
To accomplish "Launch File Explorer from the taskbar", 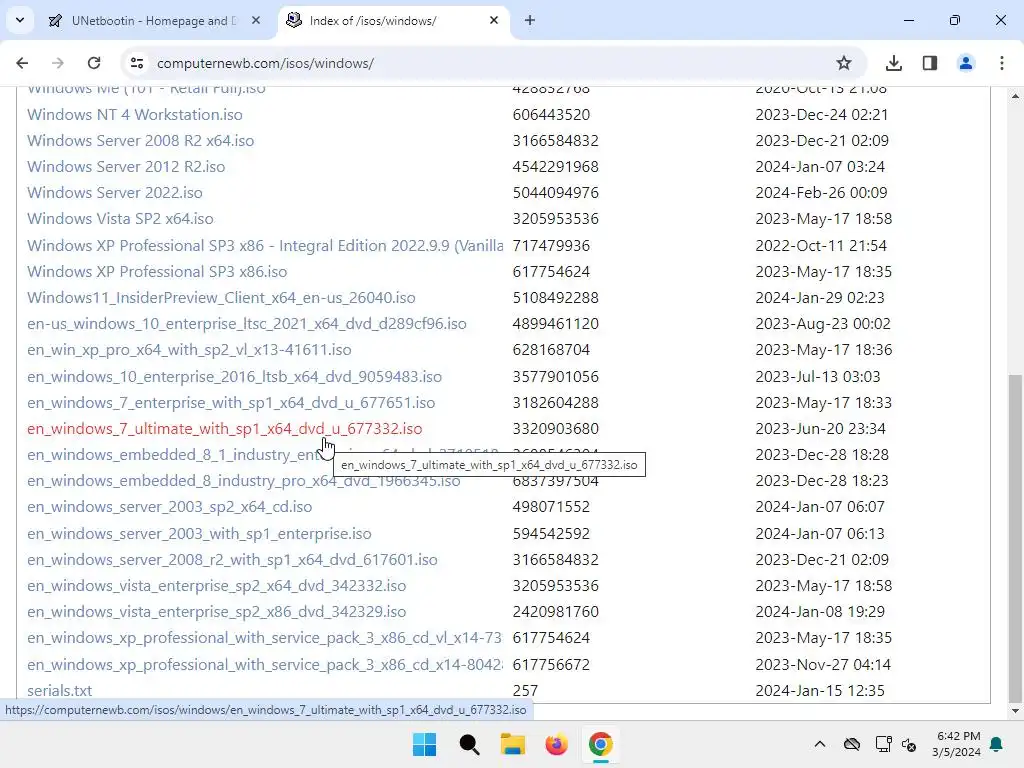I will [x=513, y=744].
